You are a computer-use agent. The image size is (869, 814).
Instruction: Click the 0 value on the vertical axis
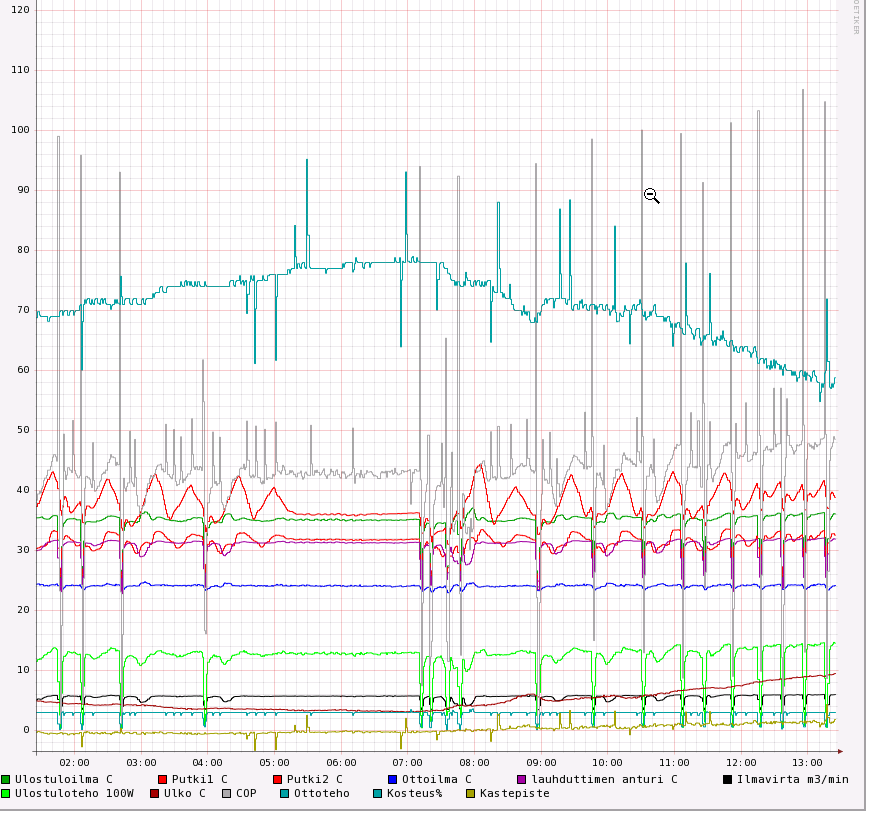(x=27, y=730)
